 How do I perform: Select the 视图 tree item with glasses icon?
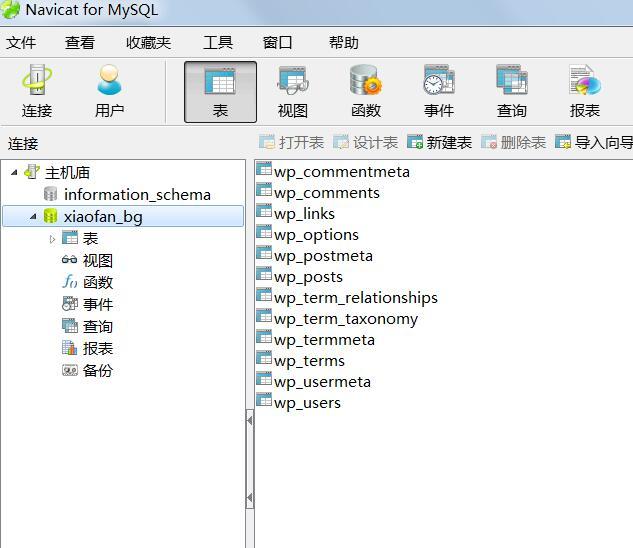(98, 260)
